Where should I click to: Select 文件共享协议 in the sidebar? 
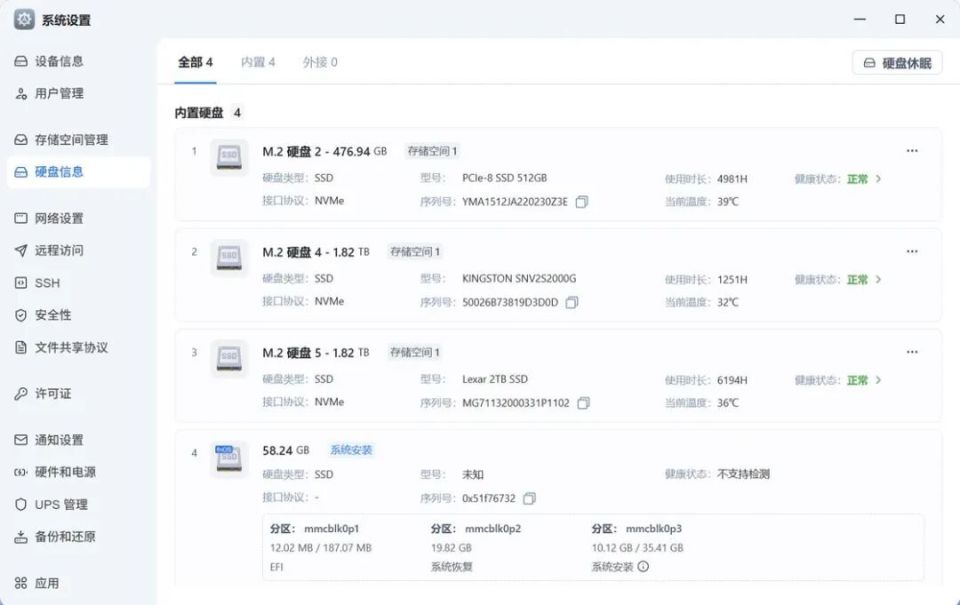(x=70, y=347)
